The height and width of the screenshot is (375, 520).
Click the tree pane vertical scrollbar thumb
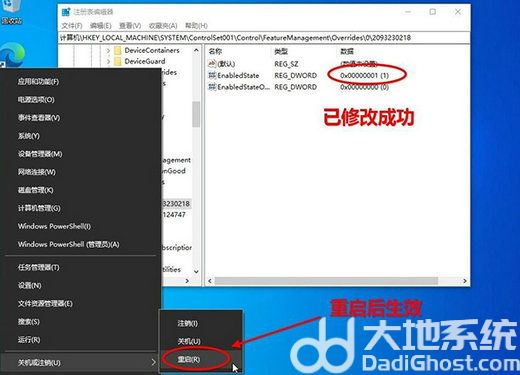[x=196, y=114]
